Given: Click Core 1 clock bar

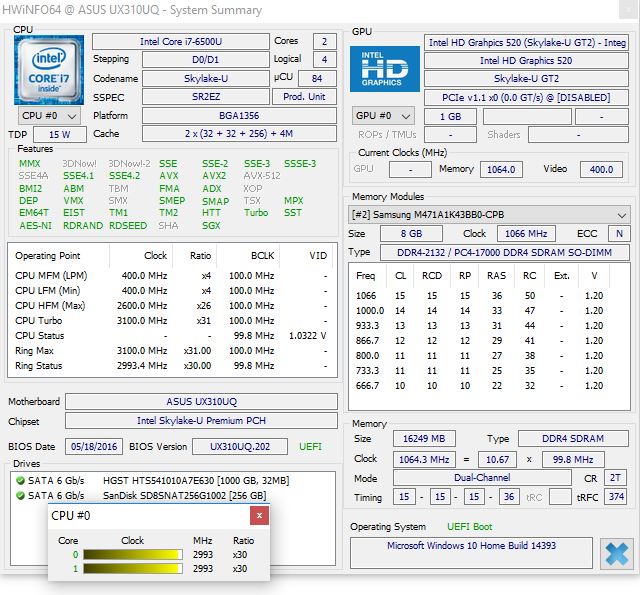Looking at the screenshot, I should (133, 568).
